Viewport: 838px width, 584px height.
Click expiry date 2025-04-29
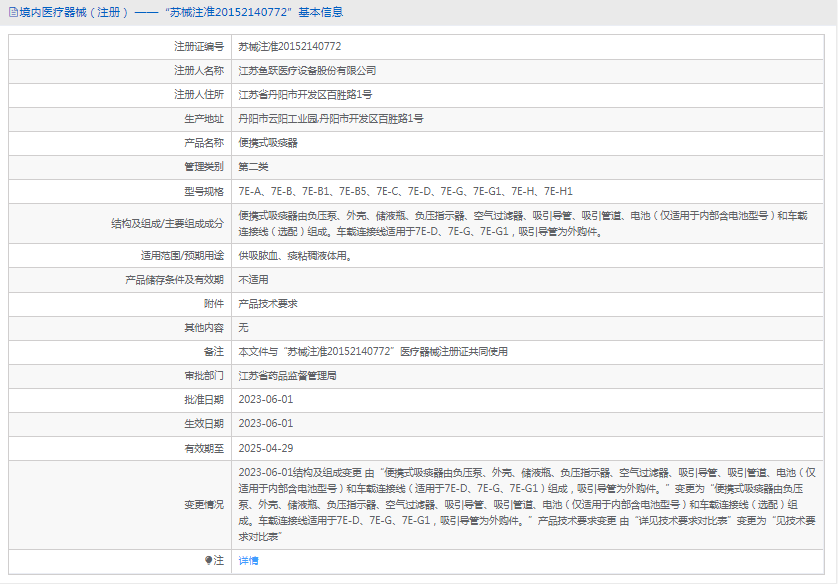(266, 448)
